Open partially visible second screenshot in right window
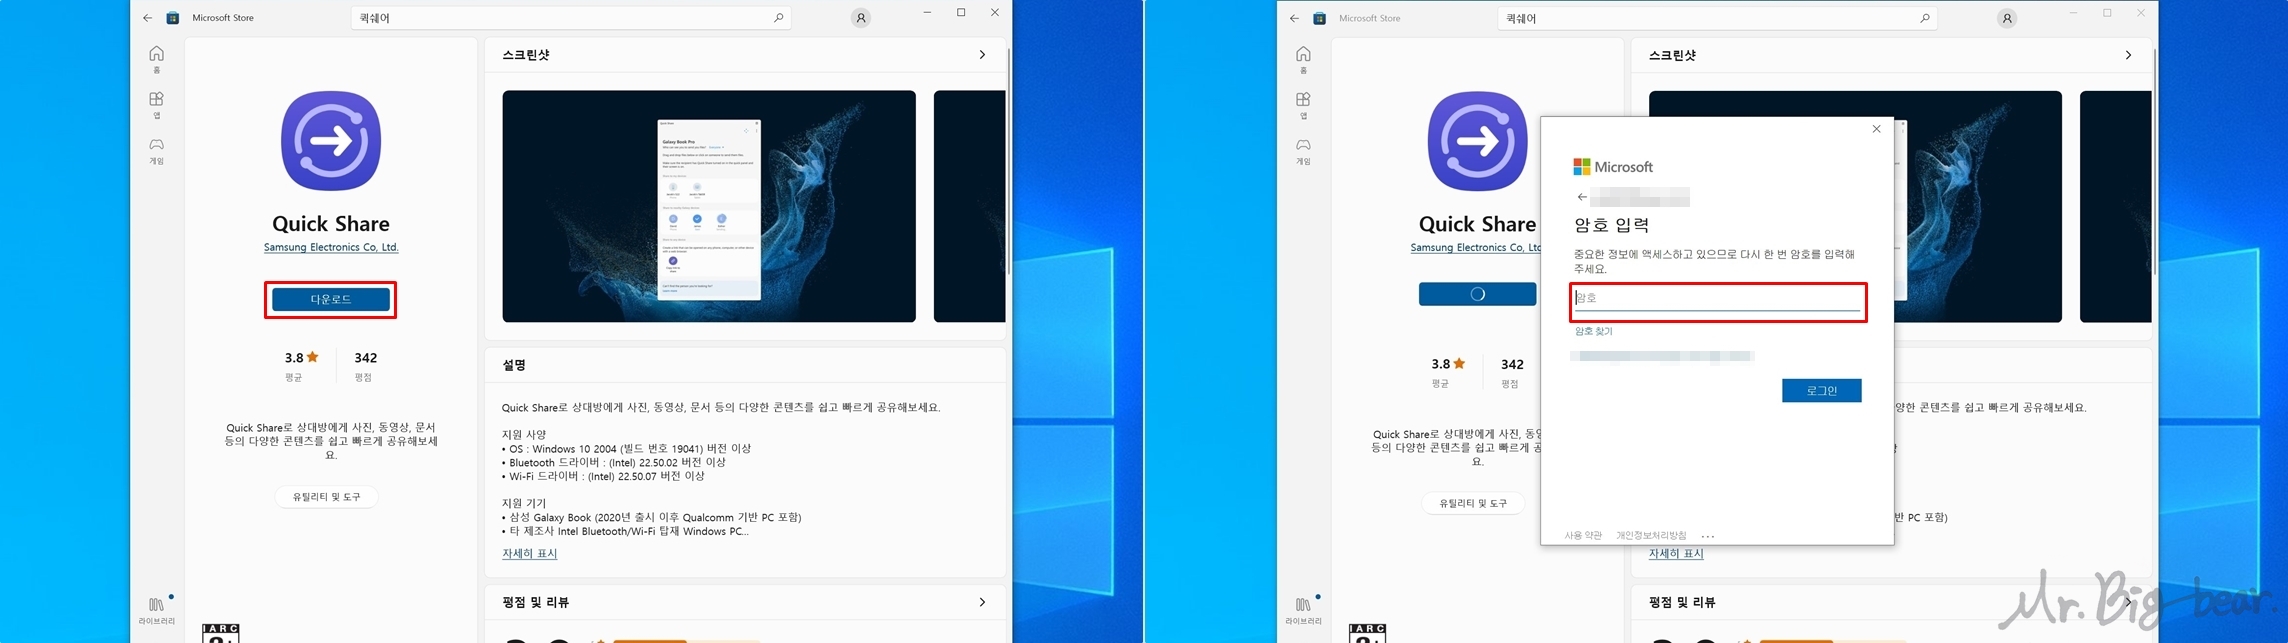Image resolution: width=2288 pixels, height=643 pixels. [2116, 206]
